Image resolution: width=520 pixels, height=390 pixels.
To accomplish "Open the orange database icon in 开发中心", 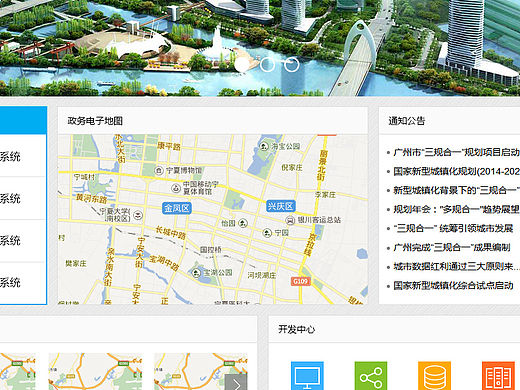I will 434,376.
